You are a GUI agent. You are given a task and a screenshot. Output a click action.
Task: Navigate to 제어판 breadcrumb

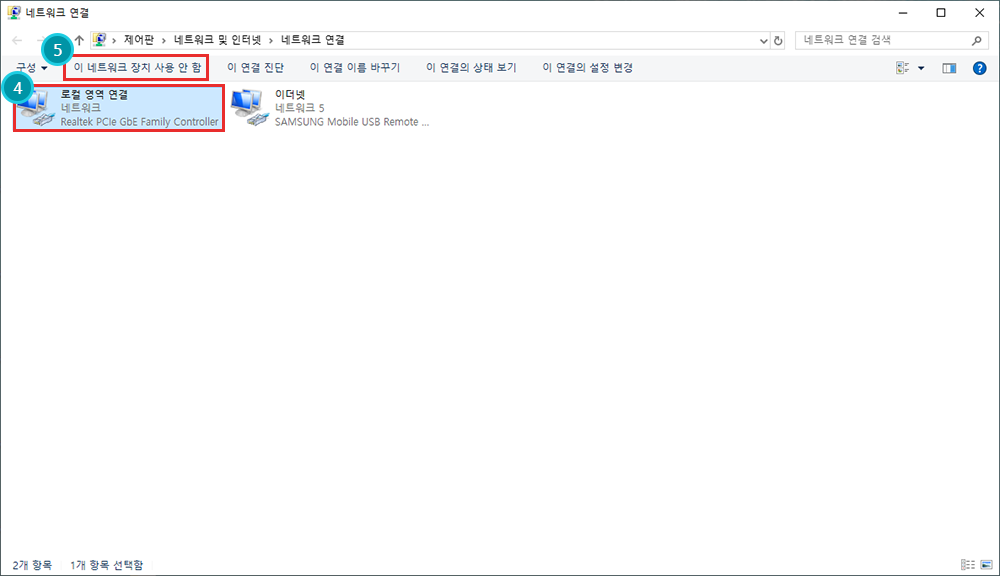coord(139,40)
